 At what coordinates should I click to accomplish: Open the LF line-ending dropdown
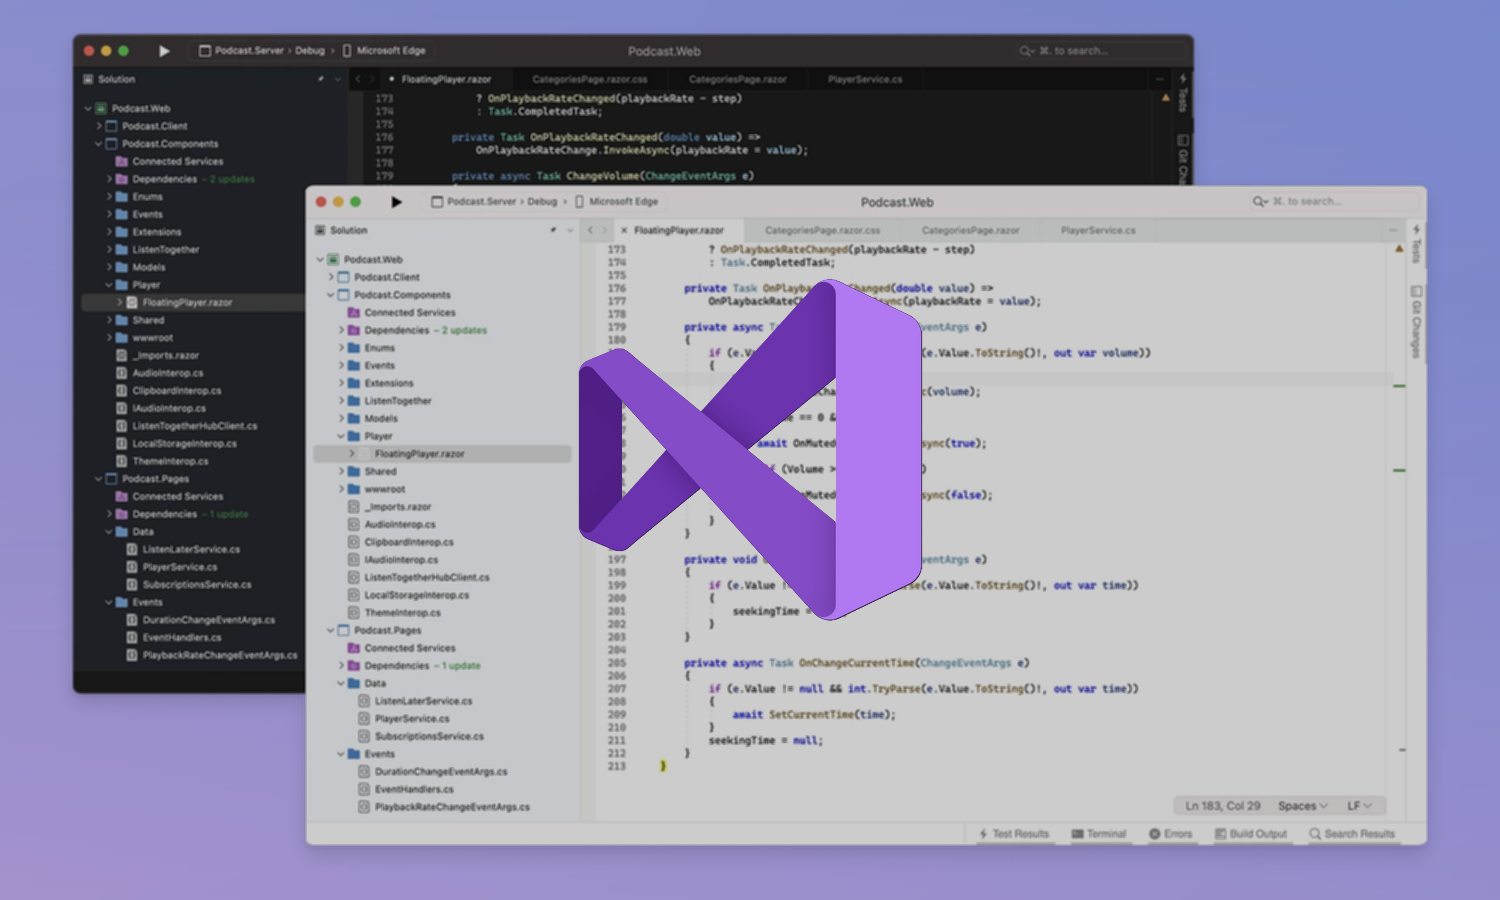tap(1355, 805)
